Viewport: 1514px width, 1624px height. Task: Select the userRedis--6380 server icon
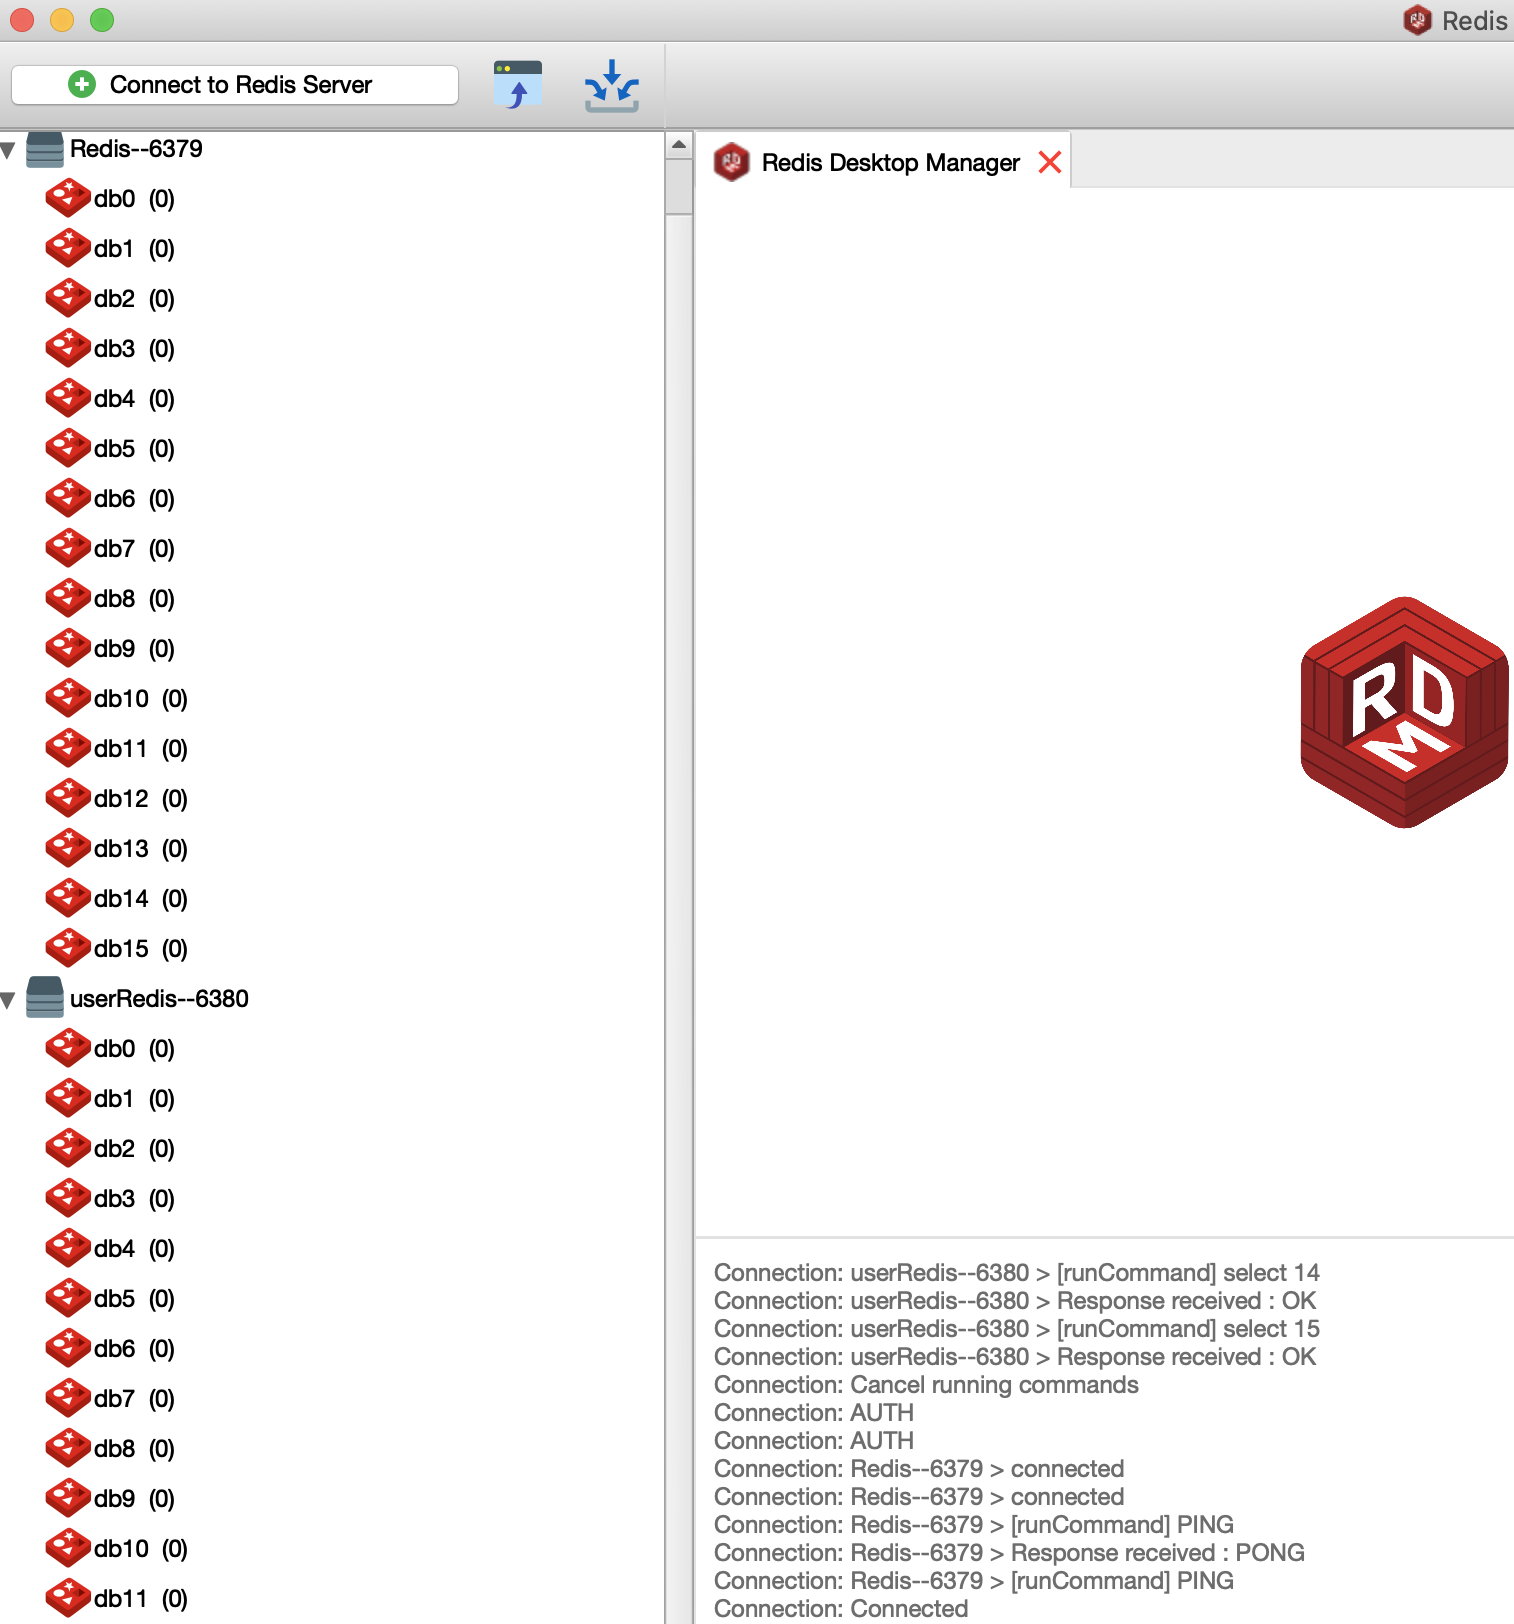[45, 997]
